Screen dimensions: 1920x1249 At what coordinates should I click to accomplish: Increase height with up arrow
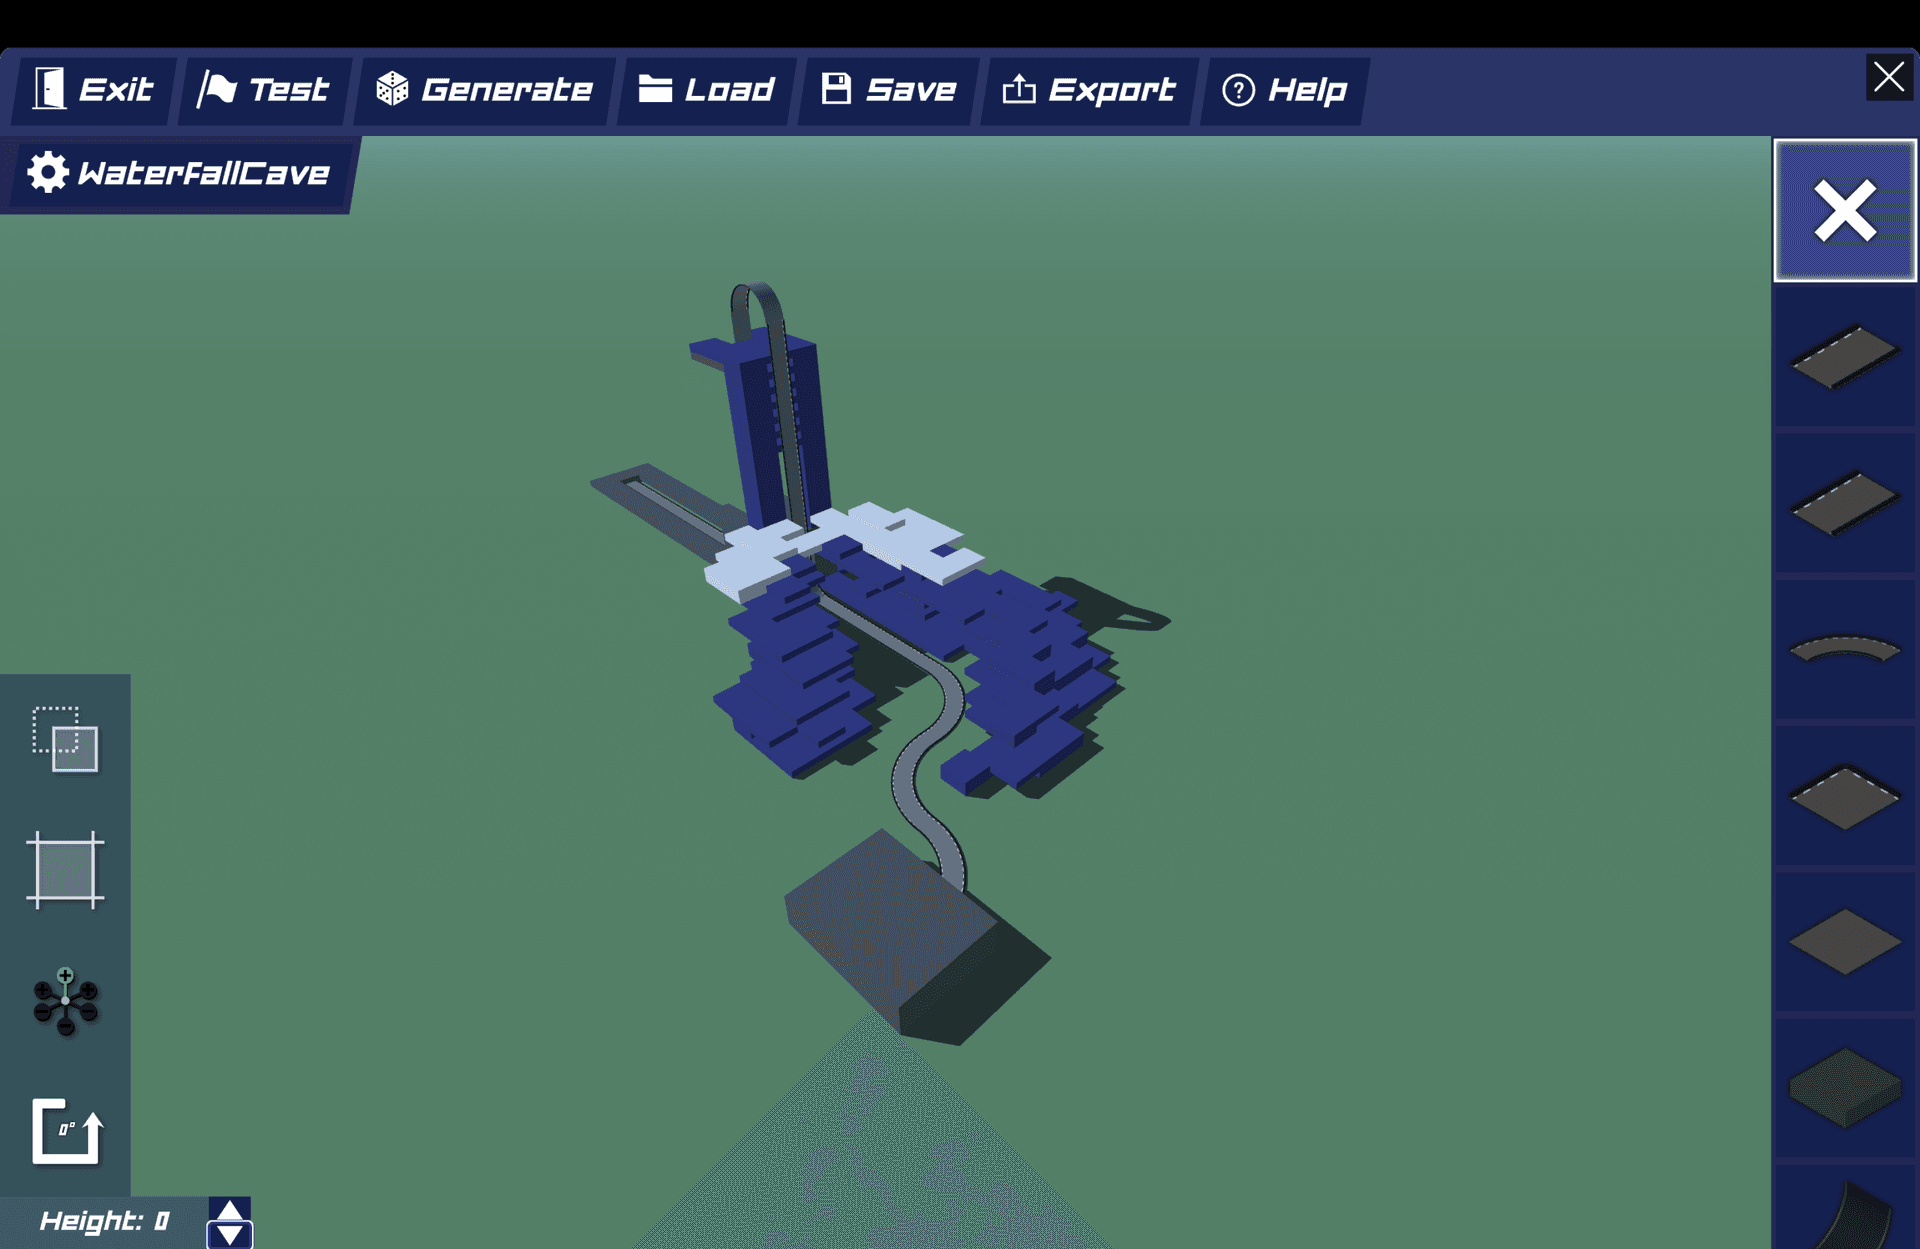(230, 1210)
